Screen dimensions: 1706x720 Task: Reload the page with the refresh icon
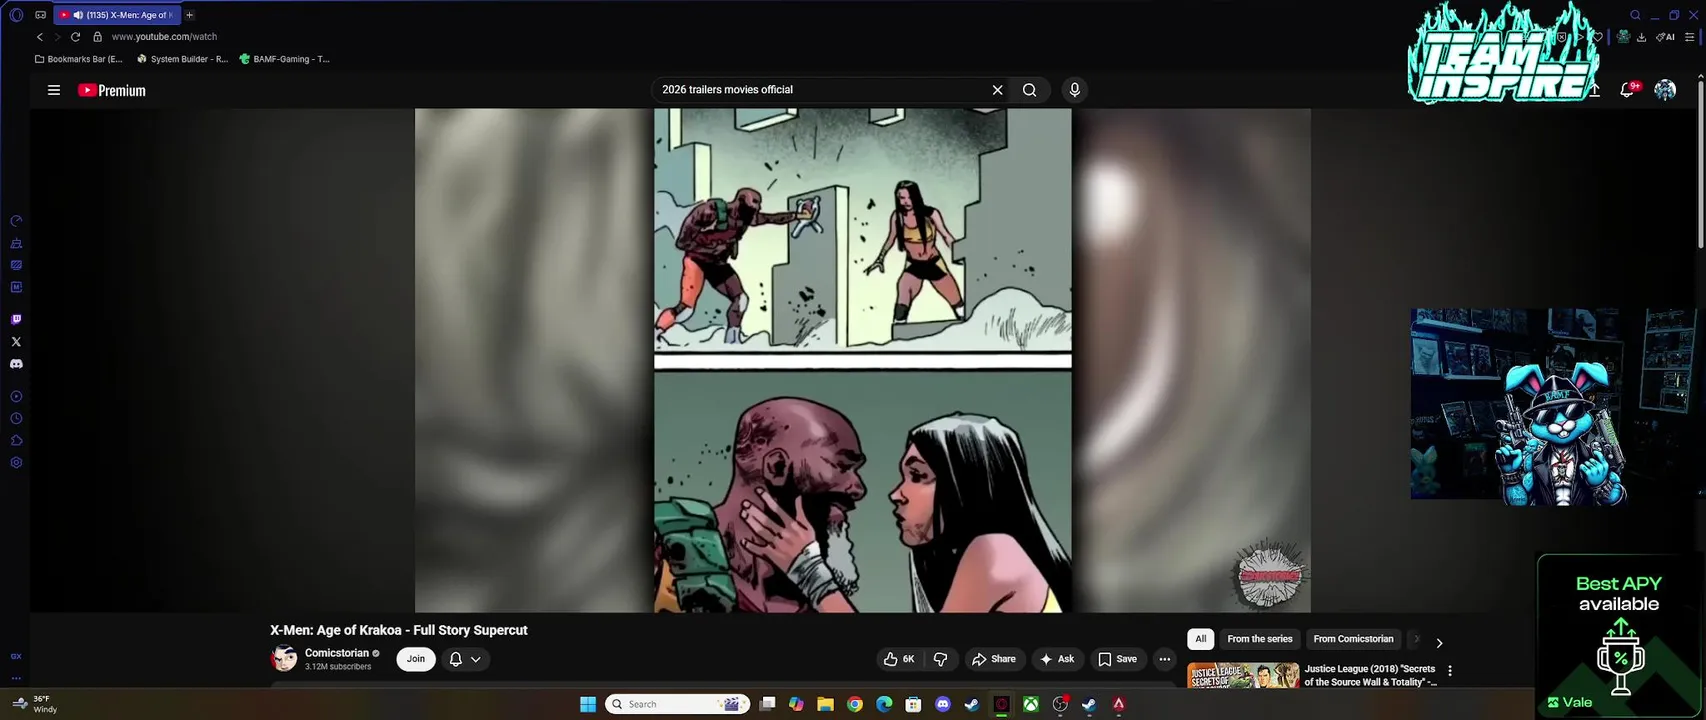(x=75, y=37)
